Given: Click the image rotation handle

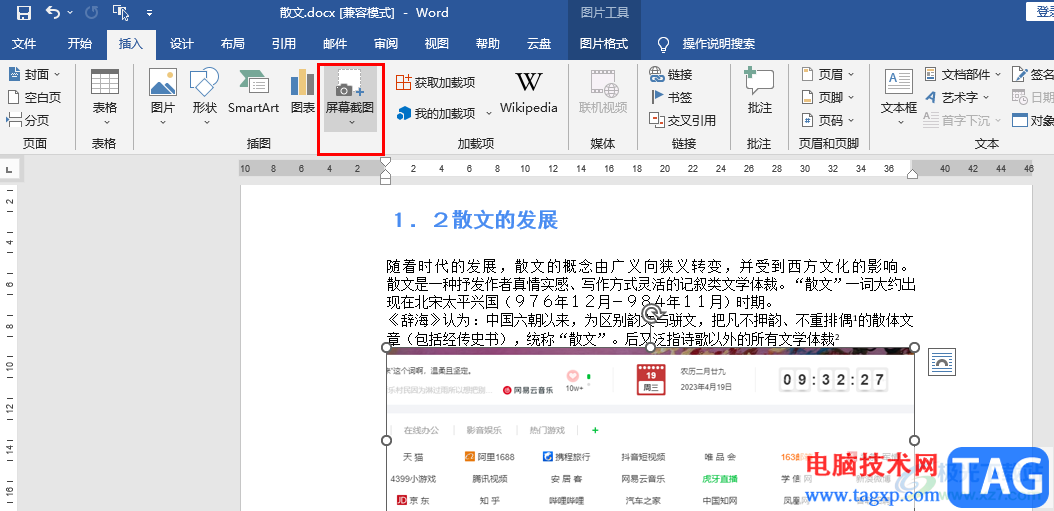Looking at the screenshot, I should [x=653, y=313].
